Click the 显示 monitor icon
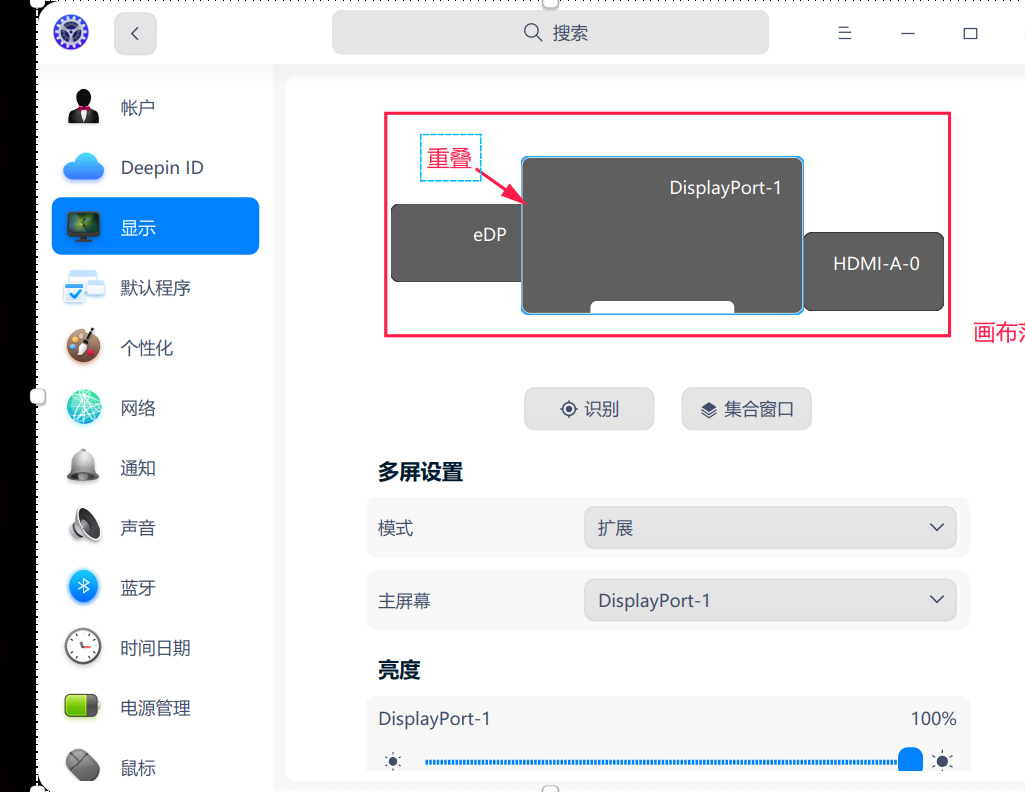The image size is (1025, 792). (x=84, y=227)
